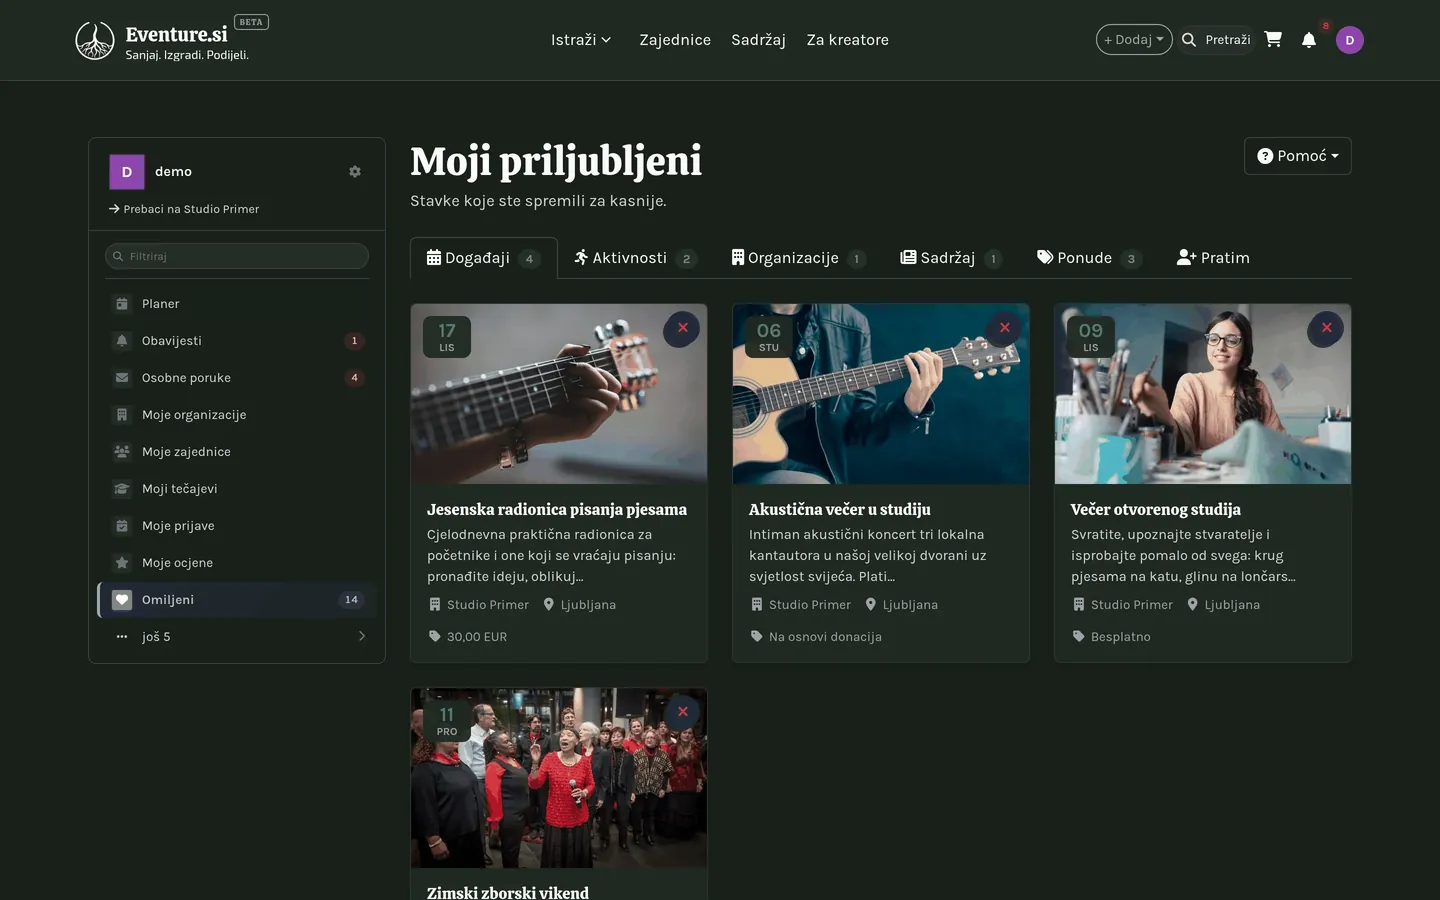This screenshot has height=900, width=1440.
Task: Open the painter woman event thumbnail
Action: coord(1203,394)
